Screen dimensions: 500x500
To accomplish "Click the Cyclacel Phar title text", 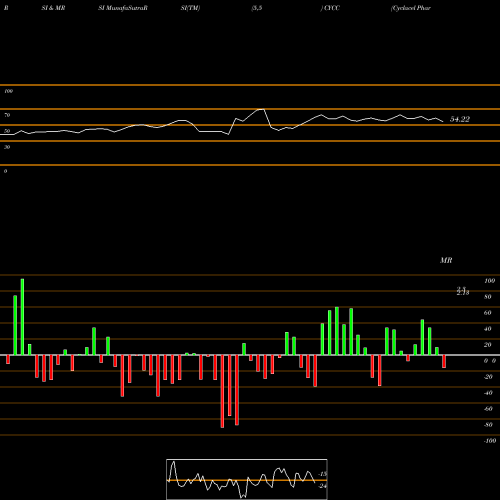I will click(411, 8).
